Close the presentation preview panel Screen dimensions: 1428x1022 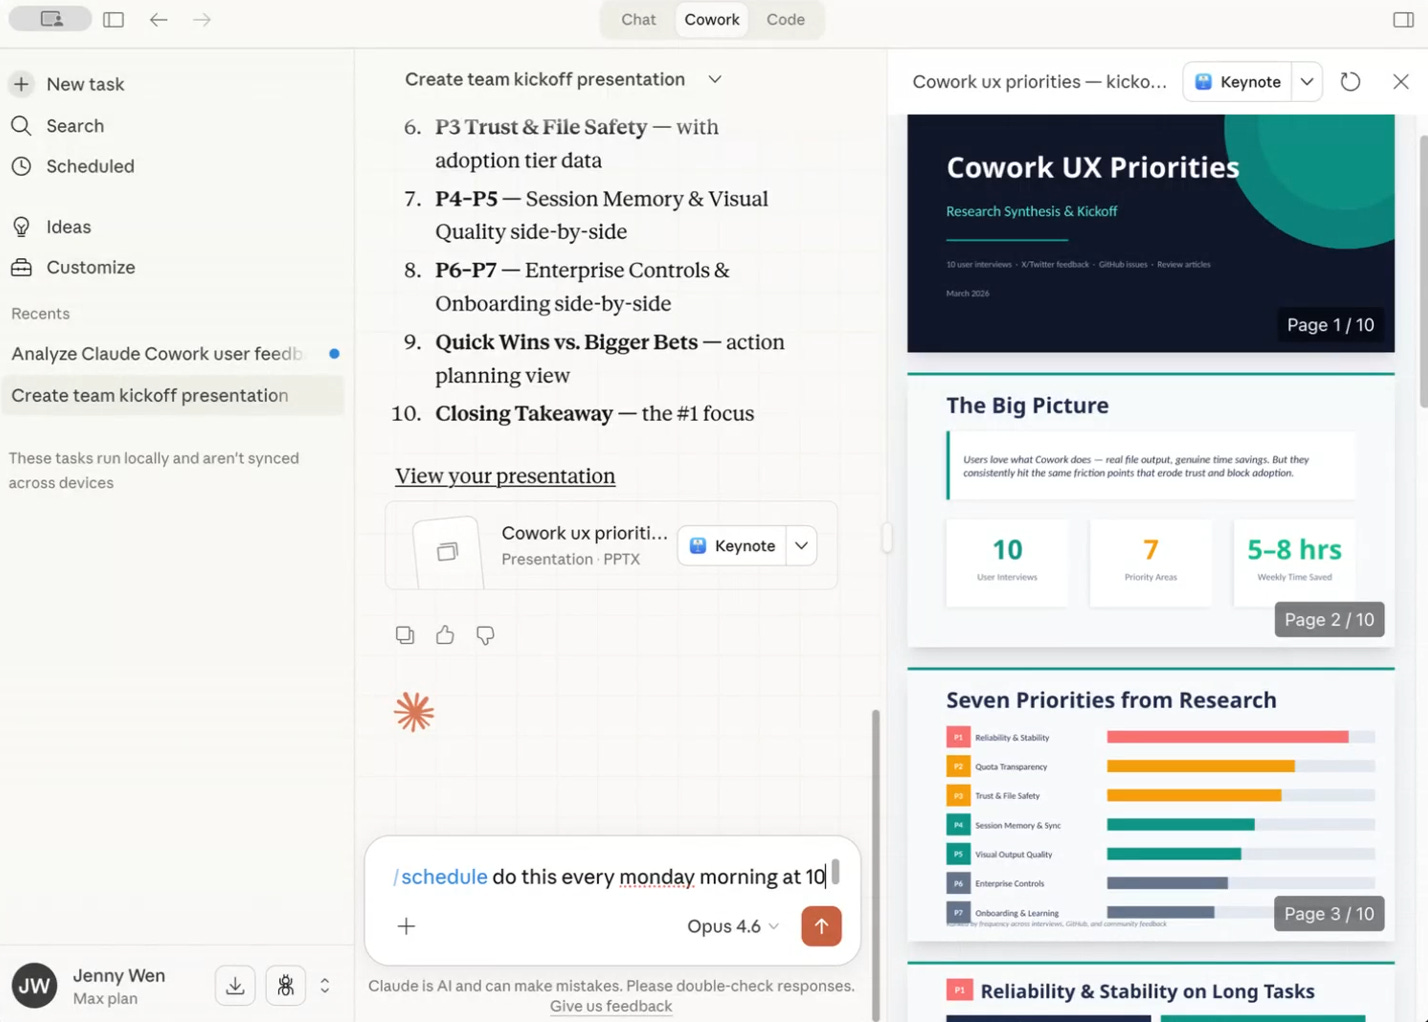(x=1400, y=82)
